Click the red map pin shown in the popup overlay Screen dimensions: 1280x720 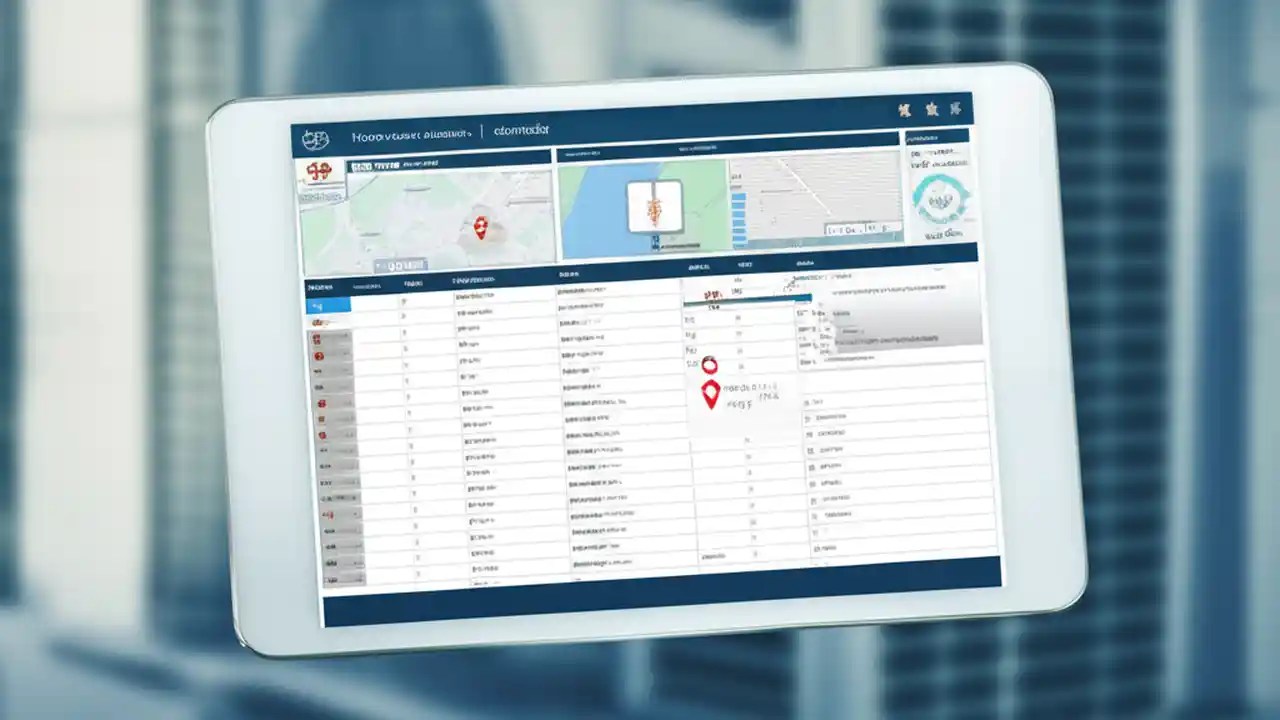coord(711,395)
